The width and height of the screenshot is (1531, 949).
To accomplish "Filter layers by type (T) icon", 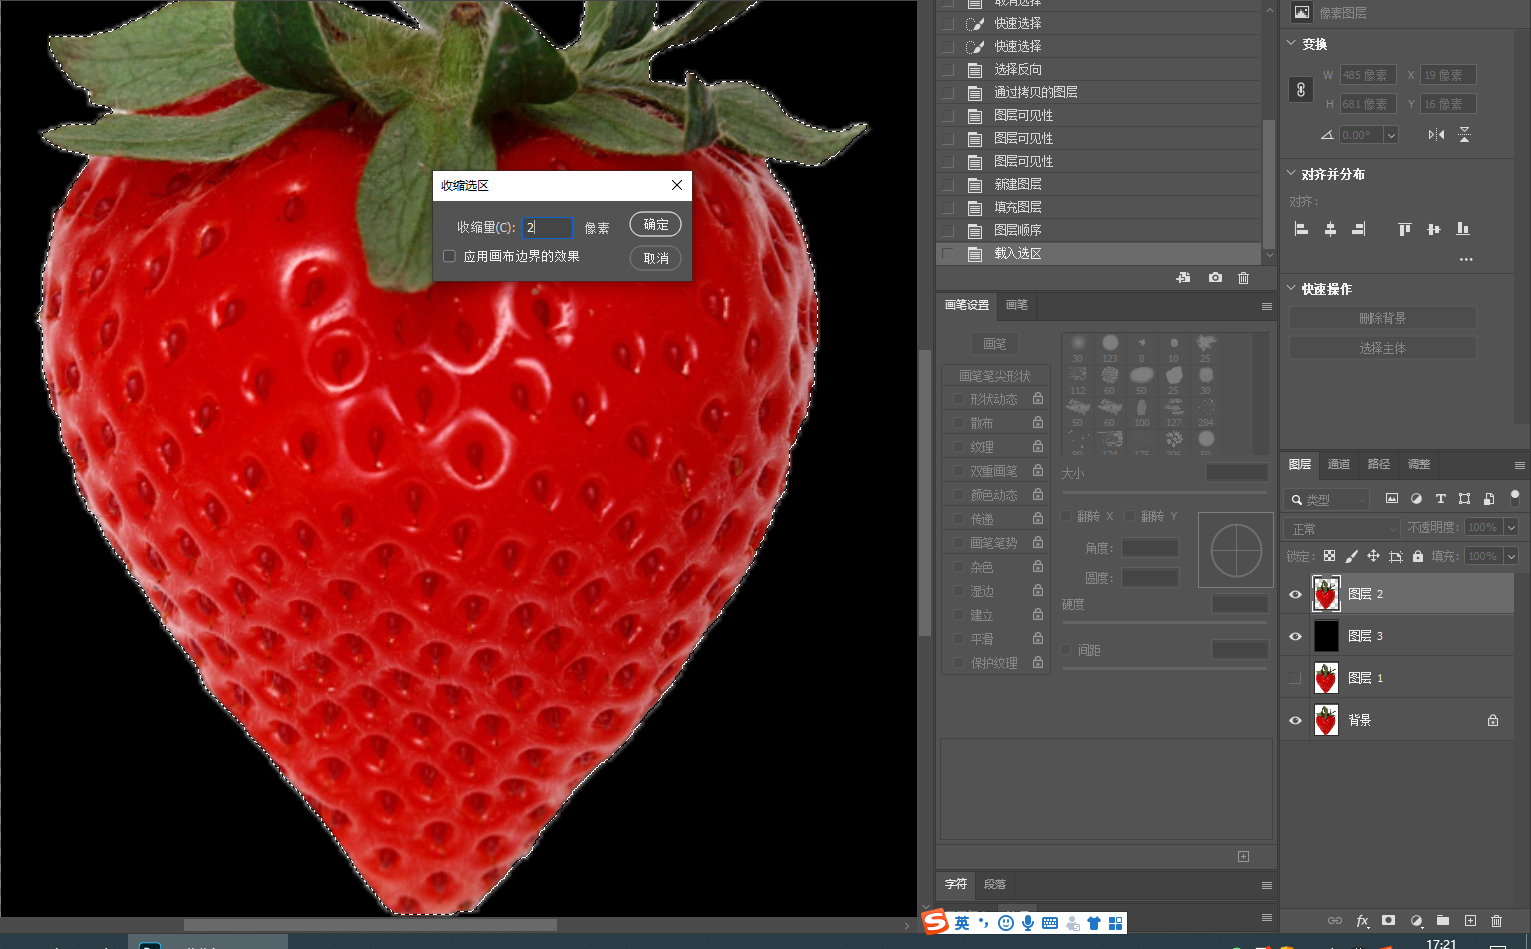I will [1440, 498].
